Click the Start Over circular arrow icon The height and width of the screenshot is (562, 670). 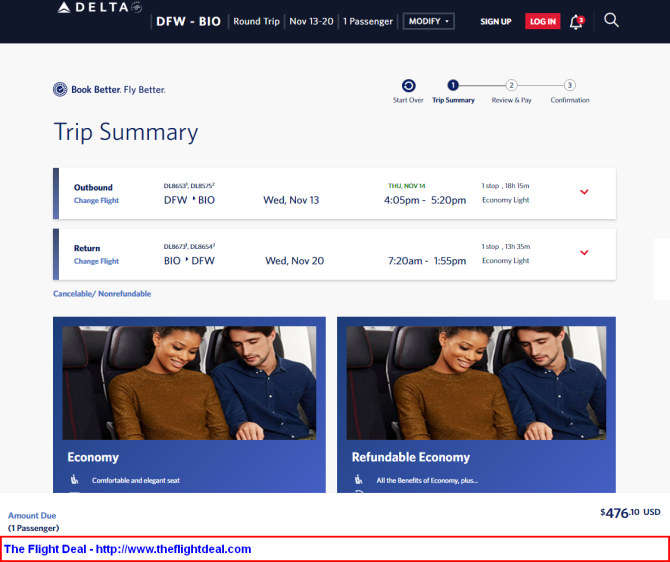pyautogui.click(x=408, y=86)
